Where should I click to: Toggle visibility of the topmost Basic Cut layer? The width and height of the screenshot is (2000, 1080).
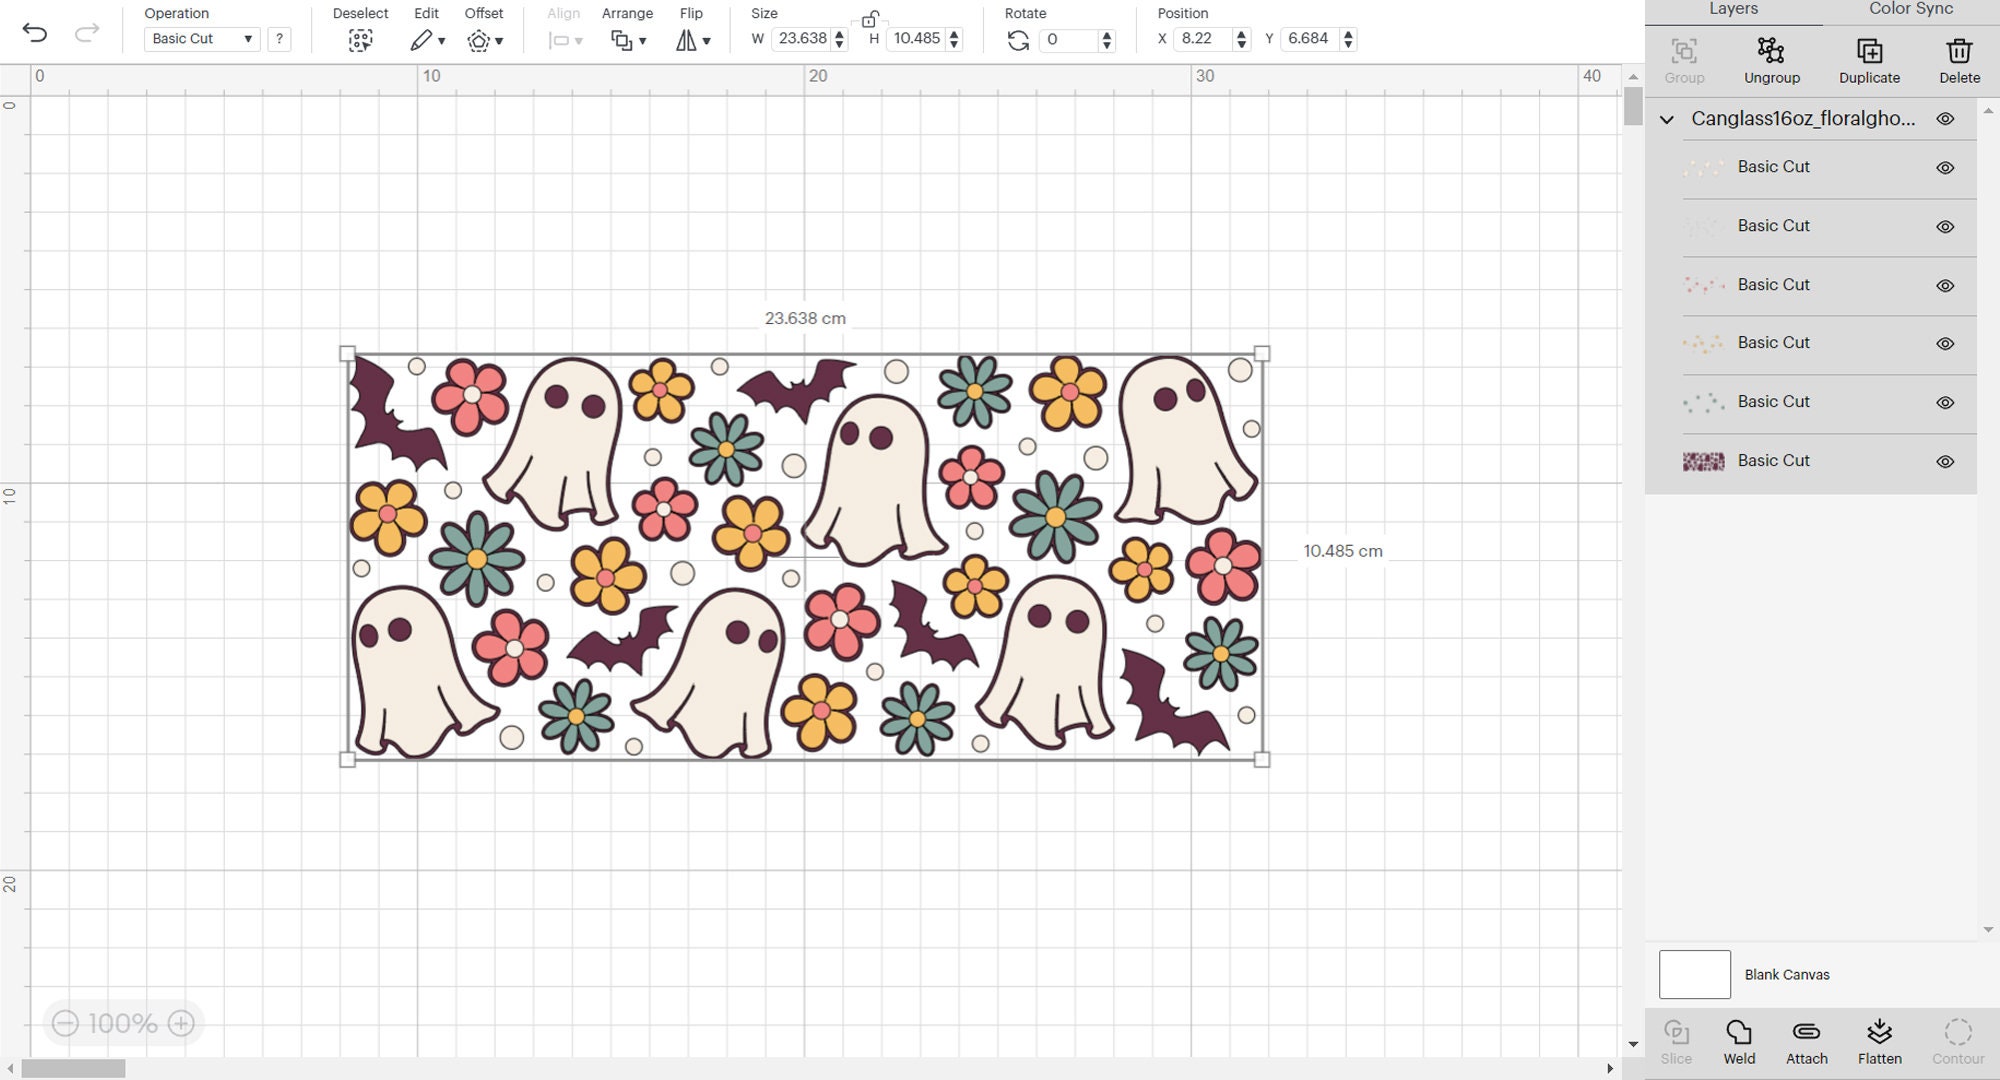click(x=1946, y=167)
